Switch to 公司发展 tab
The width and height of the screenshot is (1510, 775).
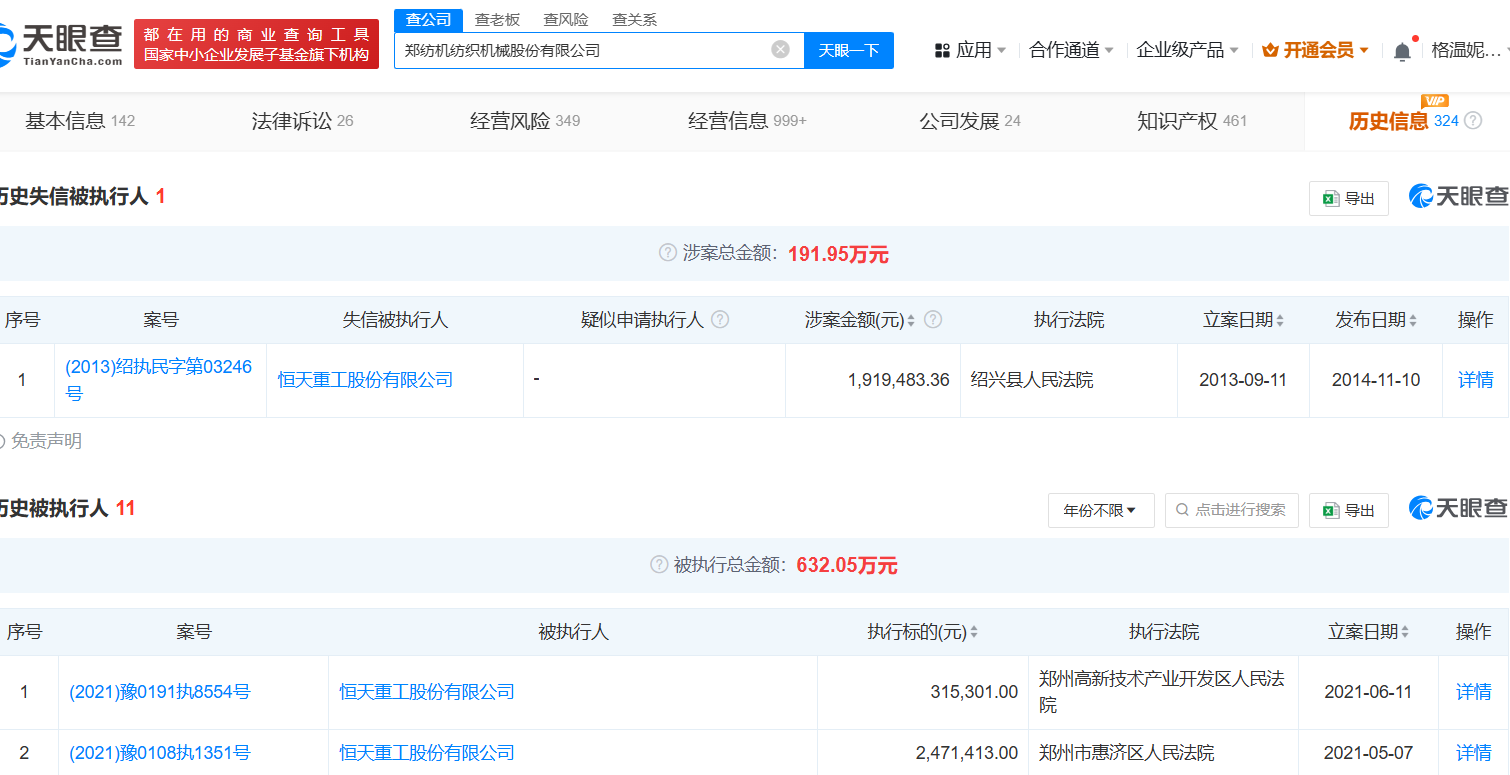pos(970,121)
